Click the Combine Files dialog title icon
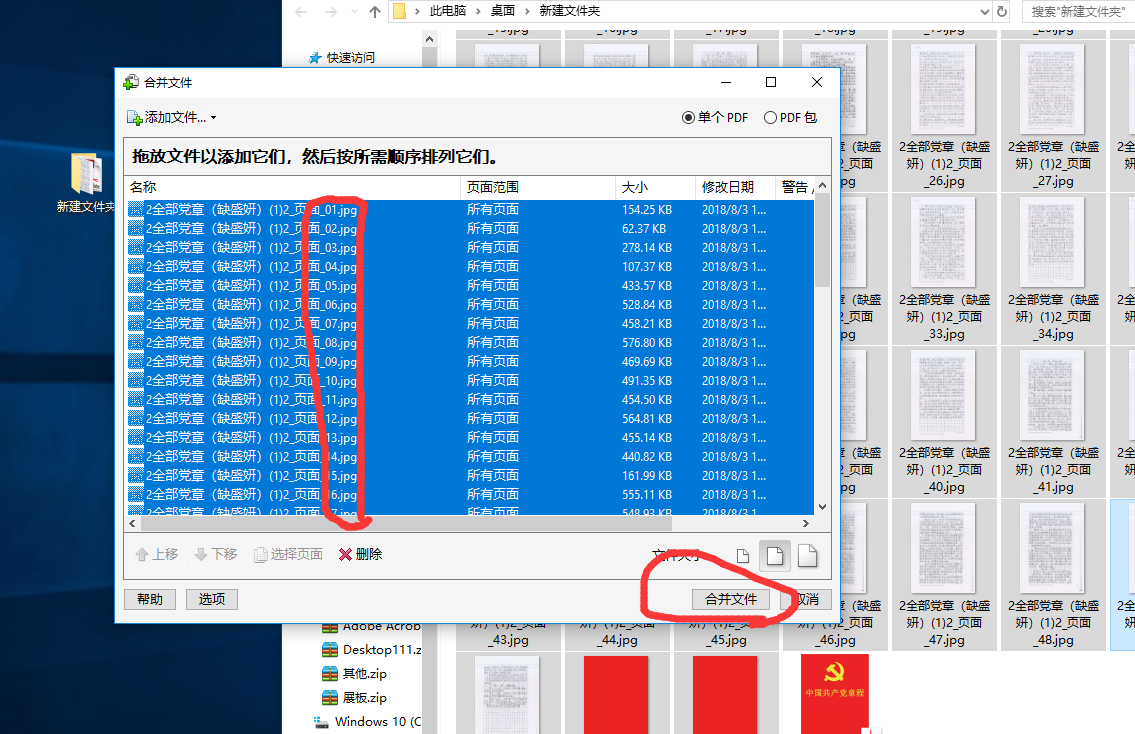Viewport: 1135px width, 734px height. coord(131,83)
